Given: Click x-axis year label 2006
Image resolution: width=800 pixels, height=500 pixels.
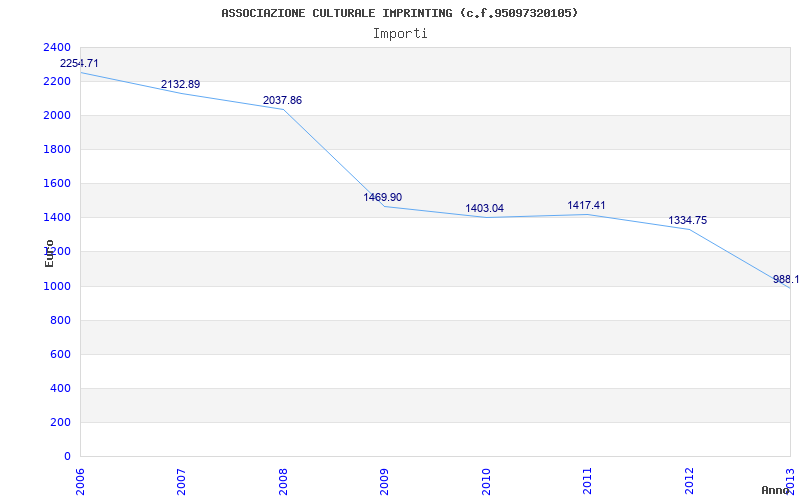Looking at the screenshot, I should 80,482.
